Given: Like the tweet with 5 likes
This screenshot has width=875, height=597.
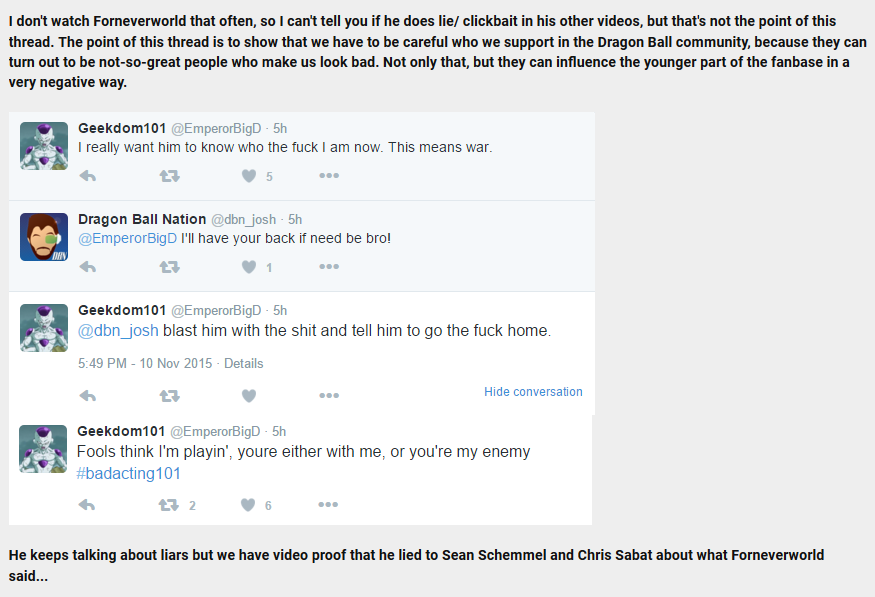Looking at the screenshot, I should [x=249, y=176].
